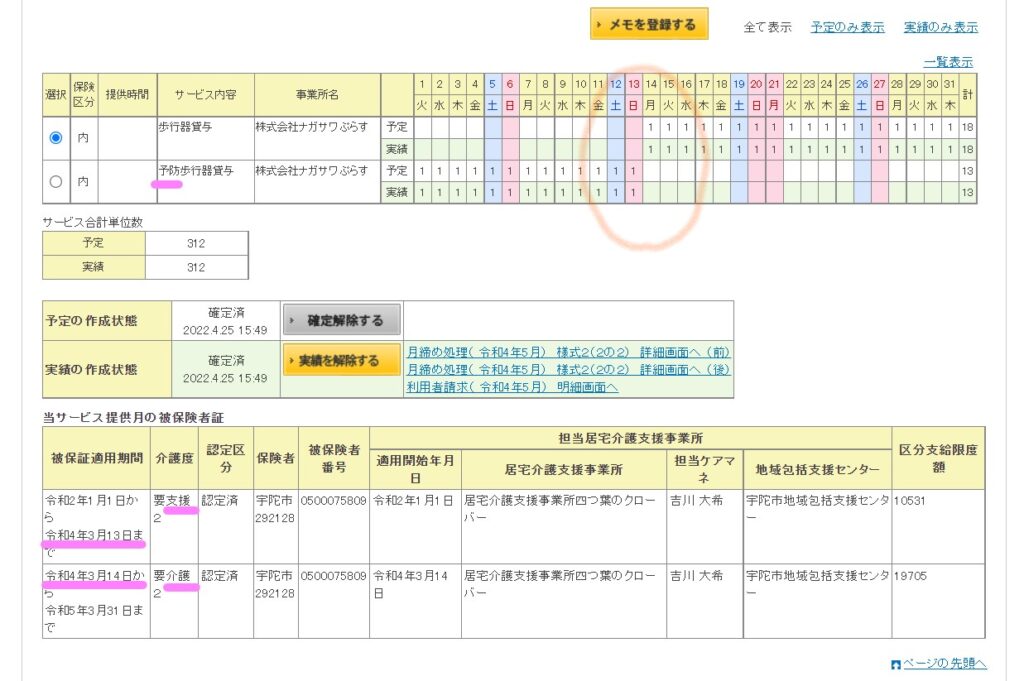Select the radio button for 歩行器貸与 row
Viewport: 1024px width, 681px height.
[56, 138]
